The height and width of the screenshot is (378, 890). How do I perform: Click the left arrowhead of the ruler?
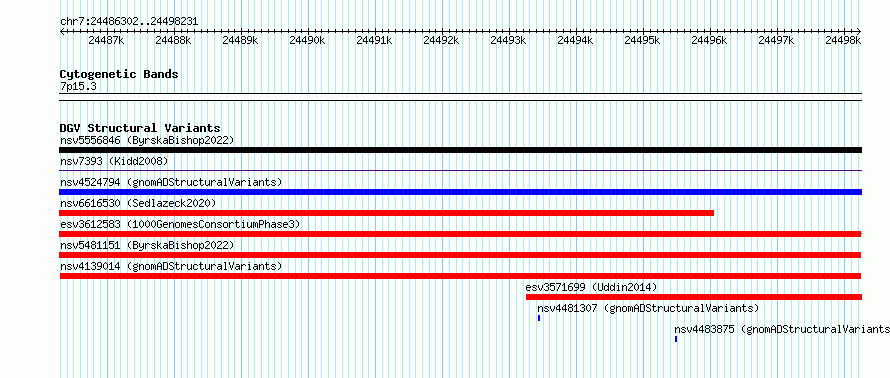coord(62,31)
